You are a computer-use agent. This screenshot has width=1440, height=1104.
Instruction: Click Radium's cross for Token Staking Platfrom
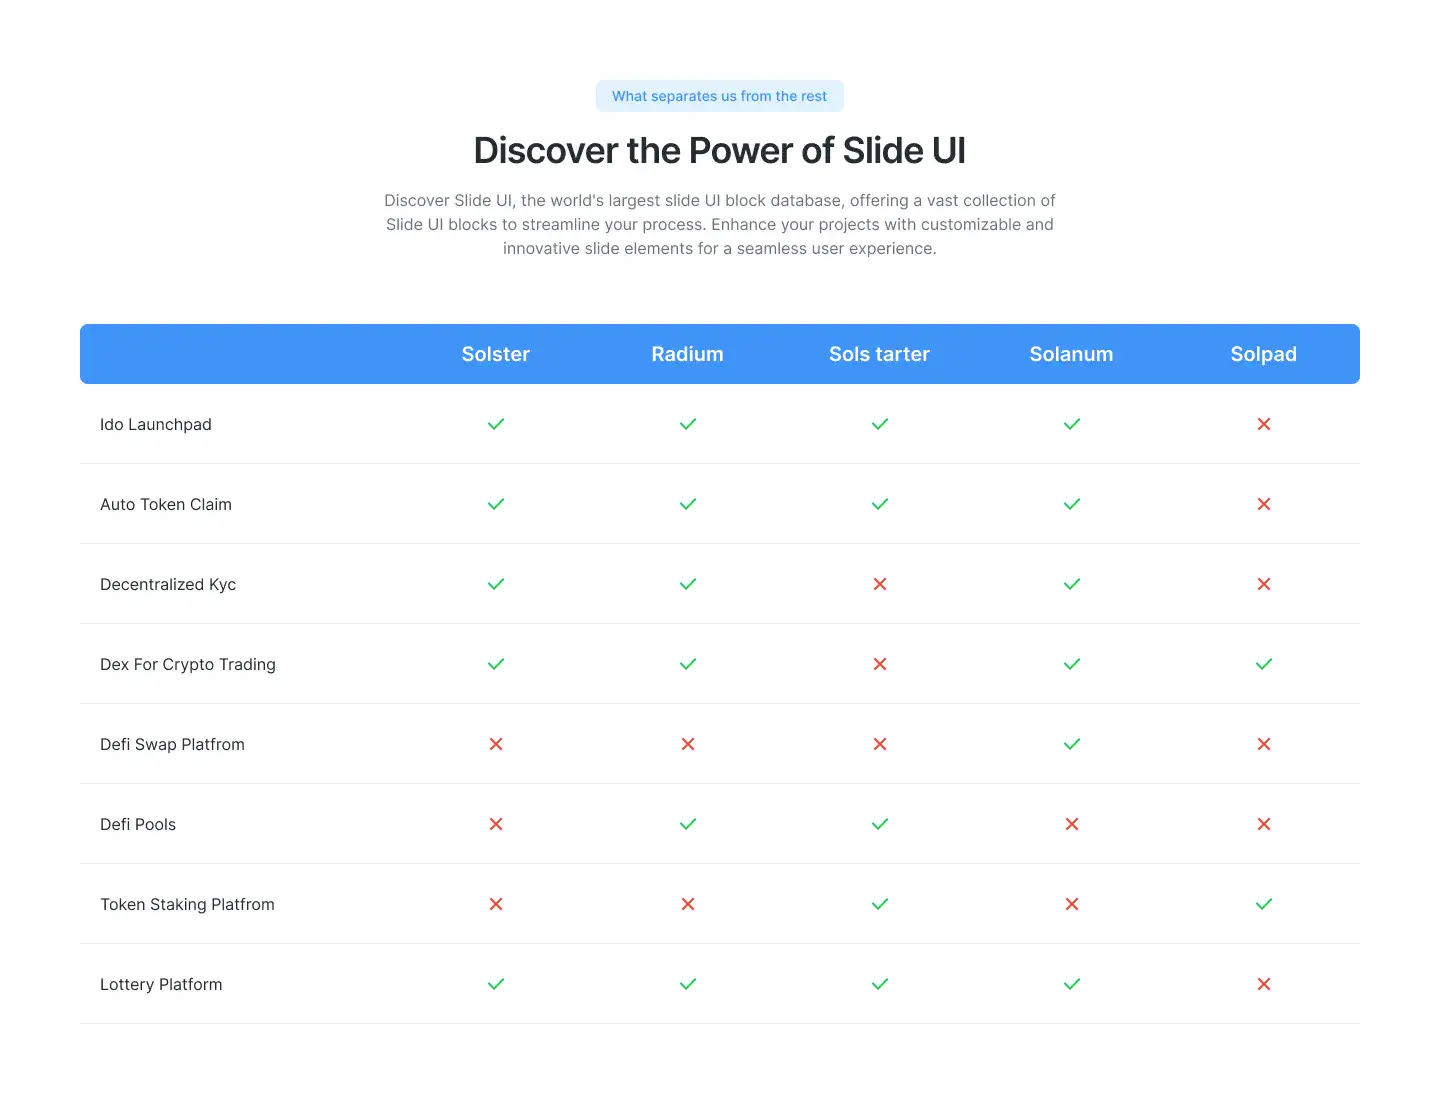click(688, 904)
